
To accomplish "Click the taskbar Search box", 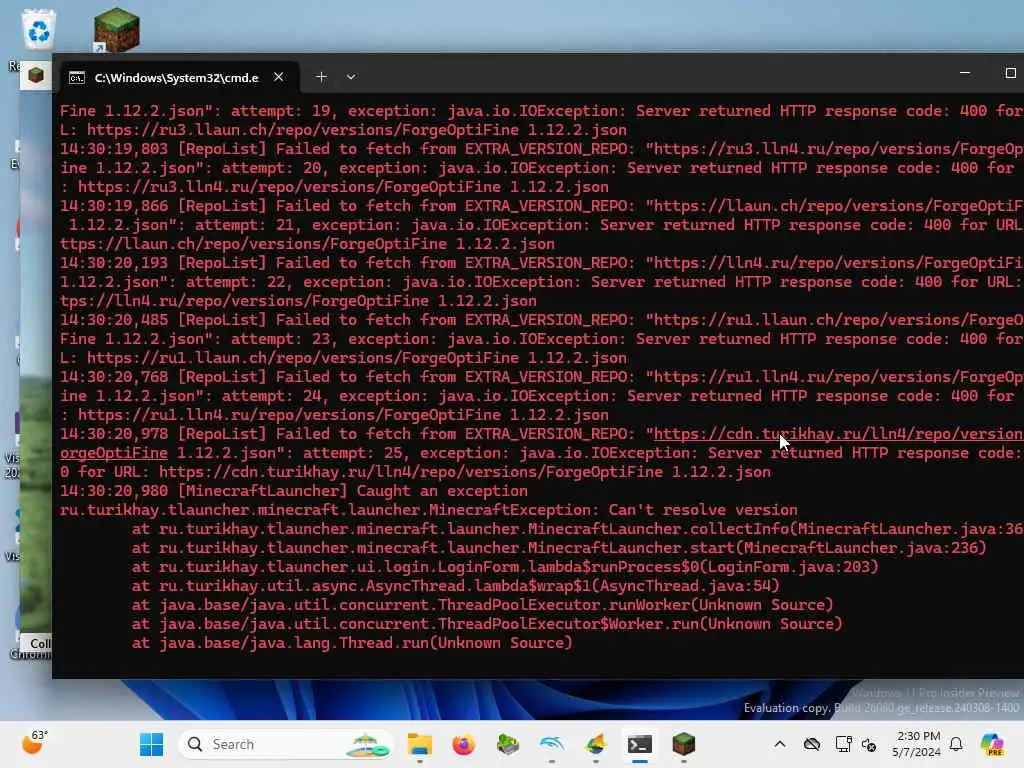I will click(x=285, y=744).
